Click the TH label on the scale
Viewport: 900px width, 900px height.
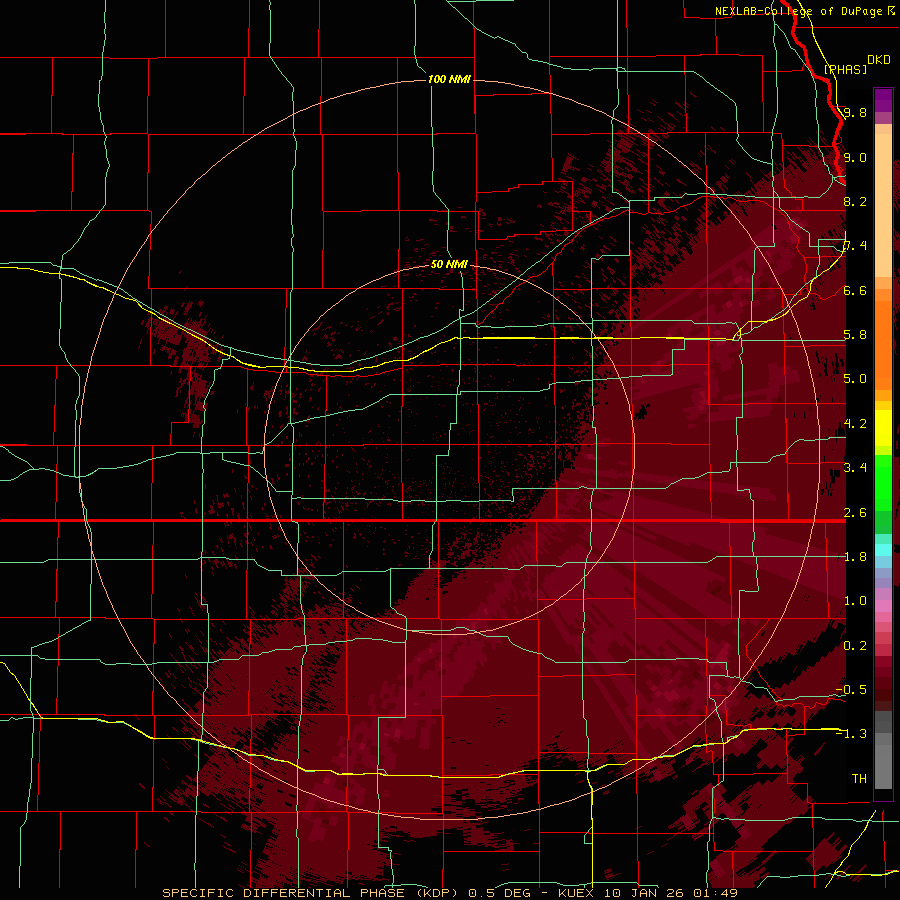pyautogui.click(x=859, y=779)
